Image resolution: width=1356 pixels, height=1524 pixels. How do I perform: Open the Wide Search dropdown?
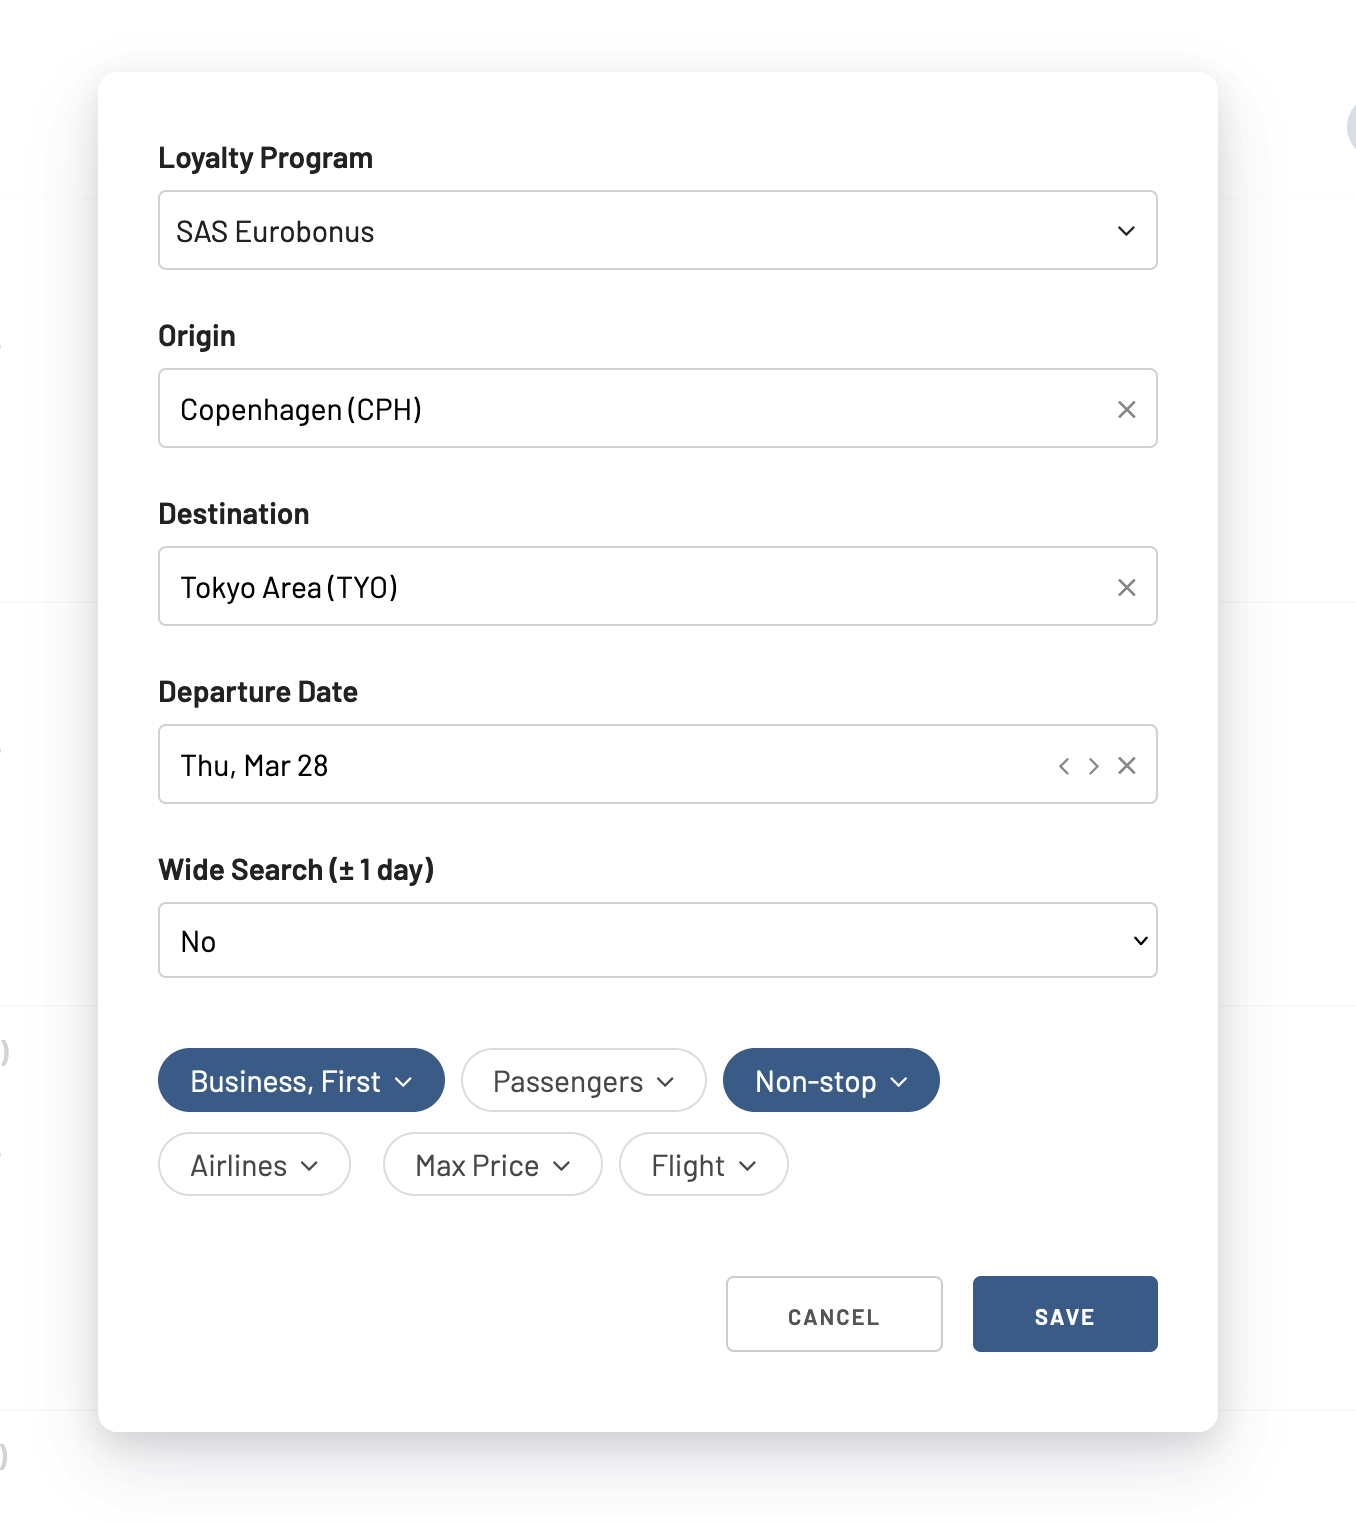pos(658,940)
